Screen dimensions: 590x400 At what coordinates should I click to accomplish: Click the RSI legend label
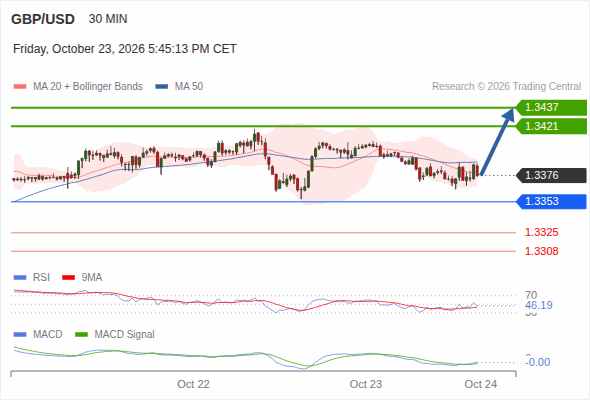(41, 278)
